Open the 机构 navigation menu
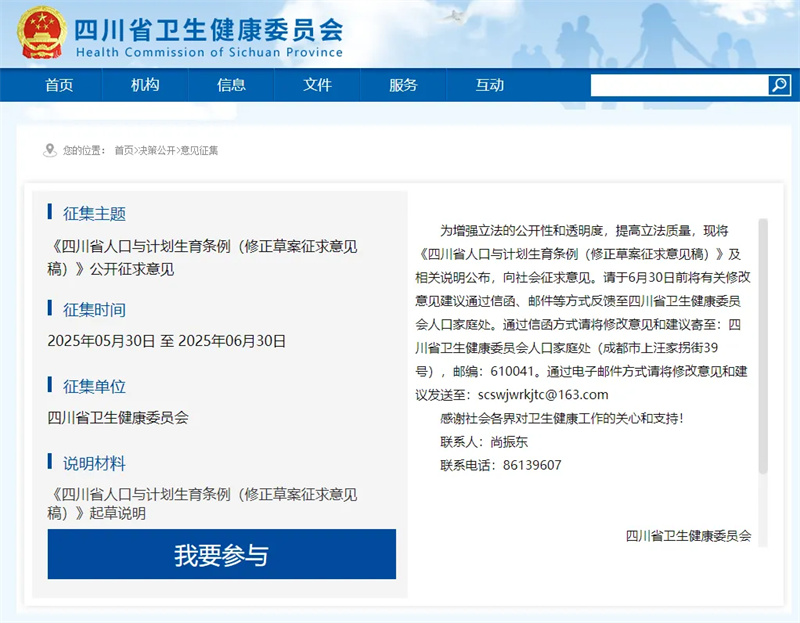The image size is (800, 623). (x=145, y=85)
